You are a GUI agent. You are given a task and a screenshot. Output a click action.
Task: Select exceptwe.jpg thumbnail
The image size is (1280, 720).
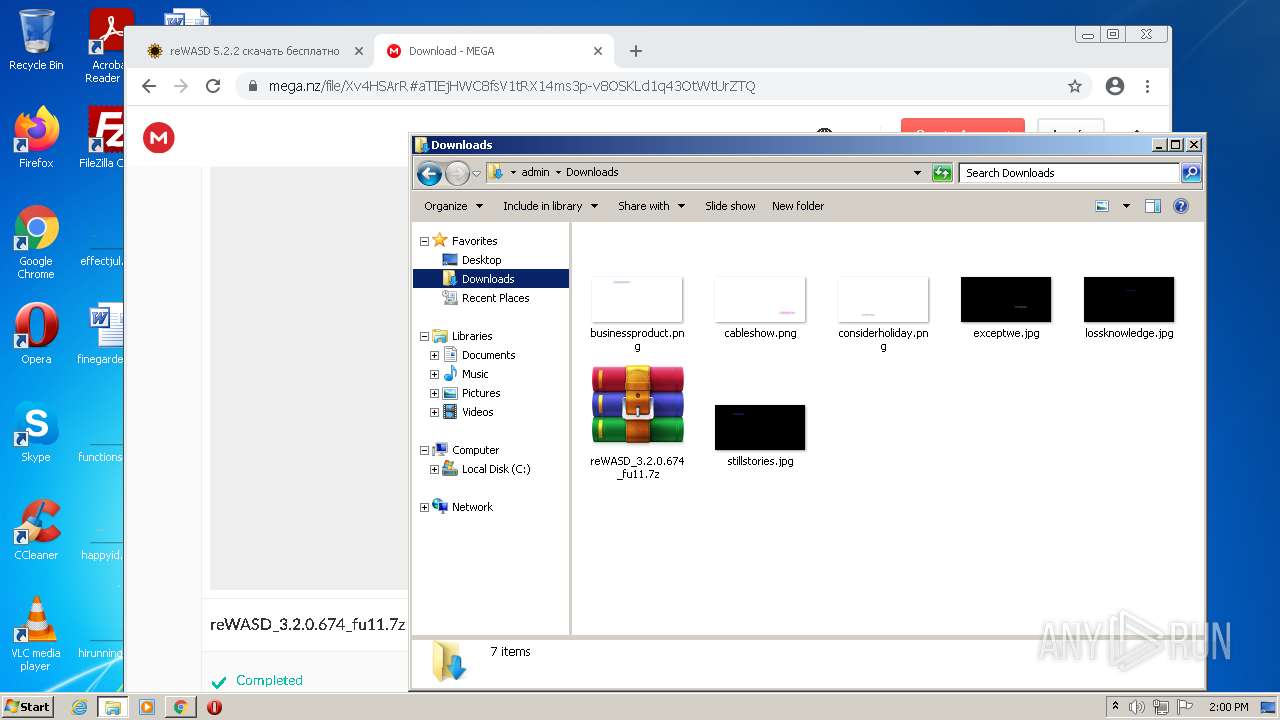[x=1006, y=300]
